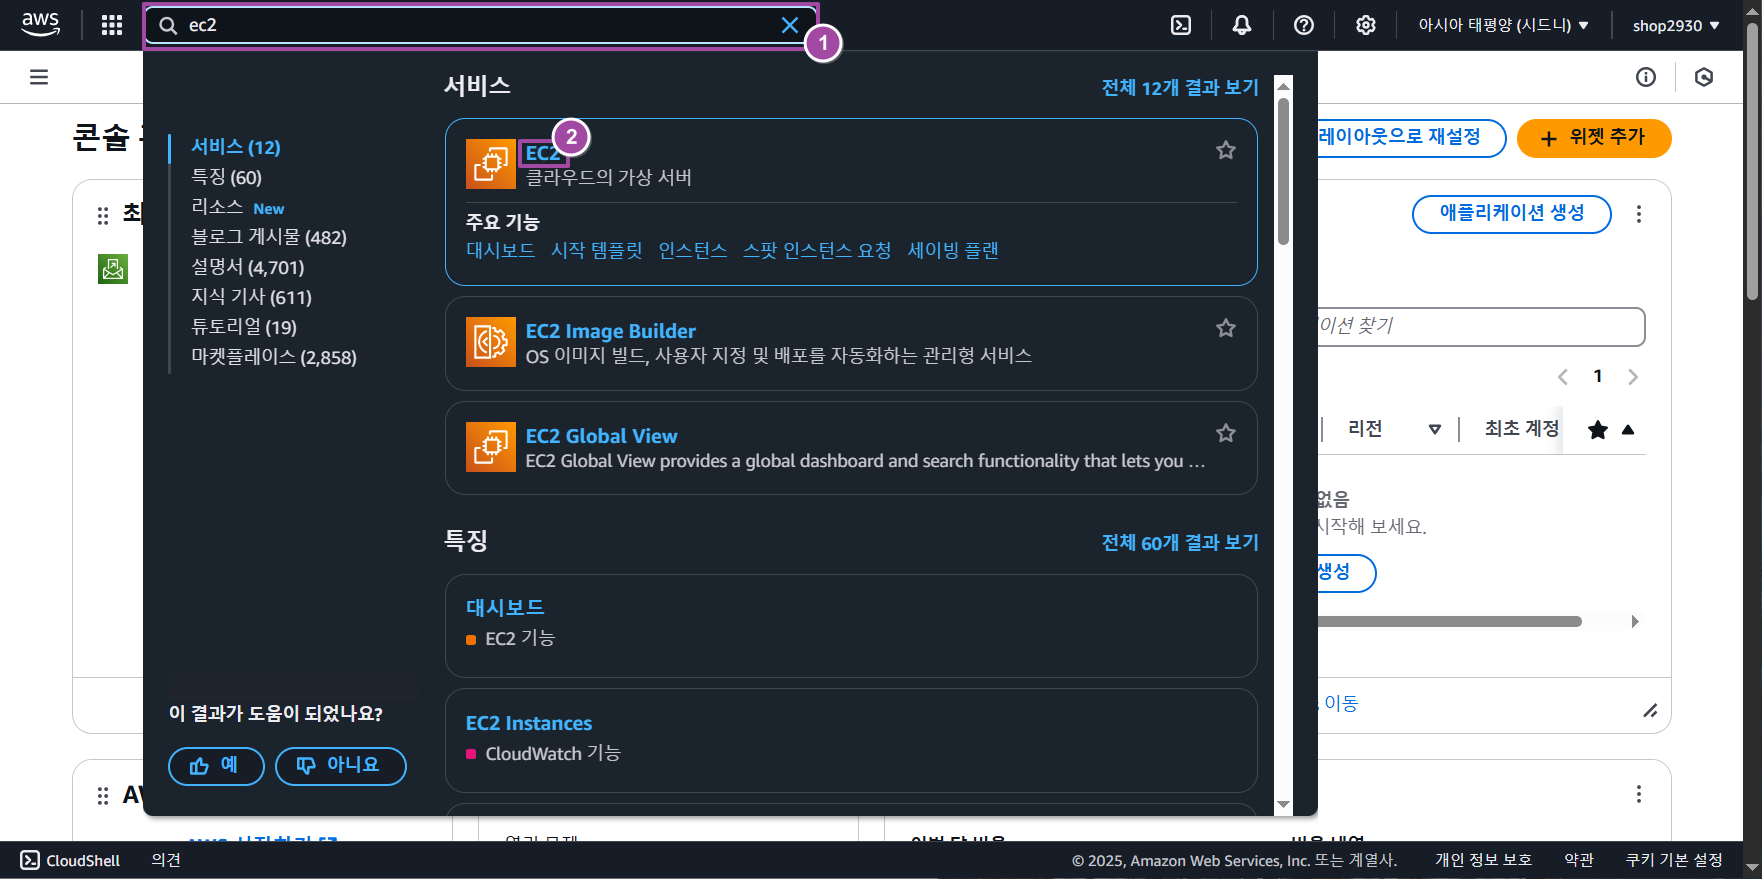Click the hexagon icon beside info icon
Screen dimensions: 1762x879
tap(1704, 77)
